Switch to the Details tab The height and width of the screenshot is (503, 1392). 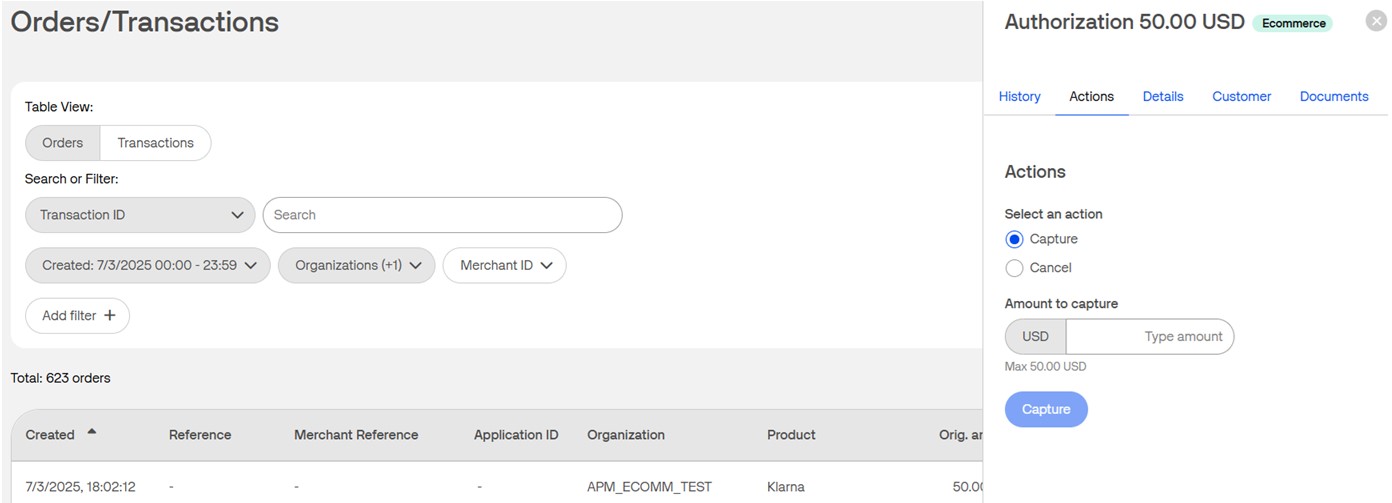1163,97
